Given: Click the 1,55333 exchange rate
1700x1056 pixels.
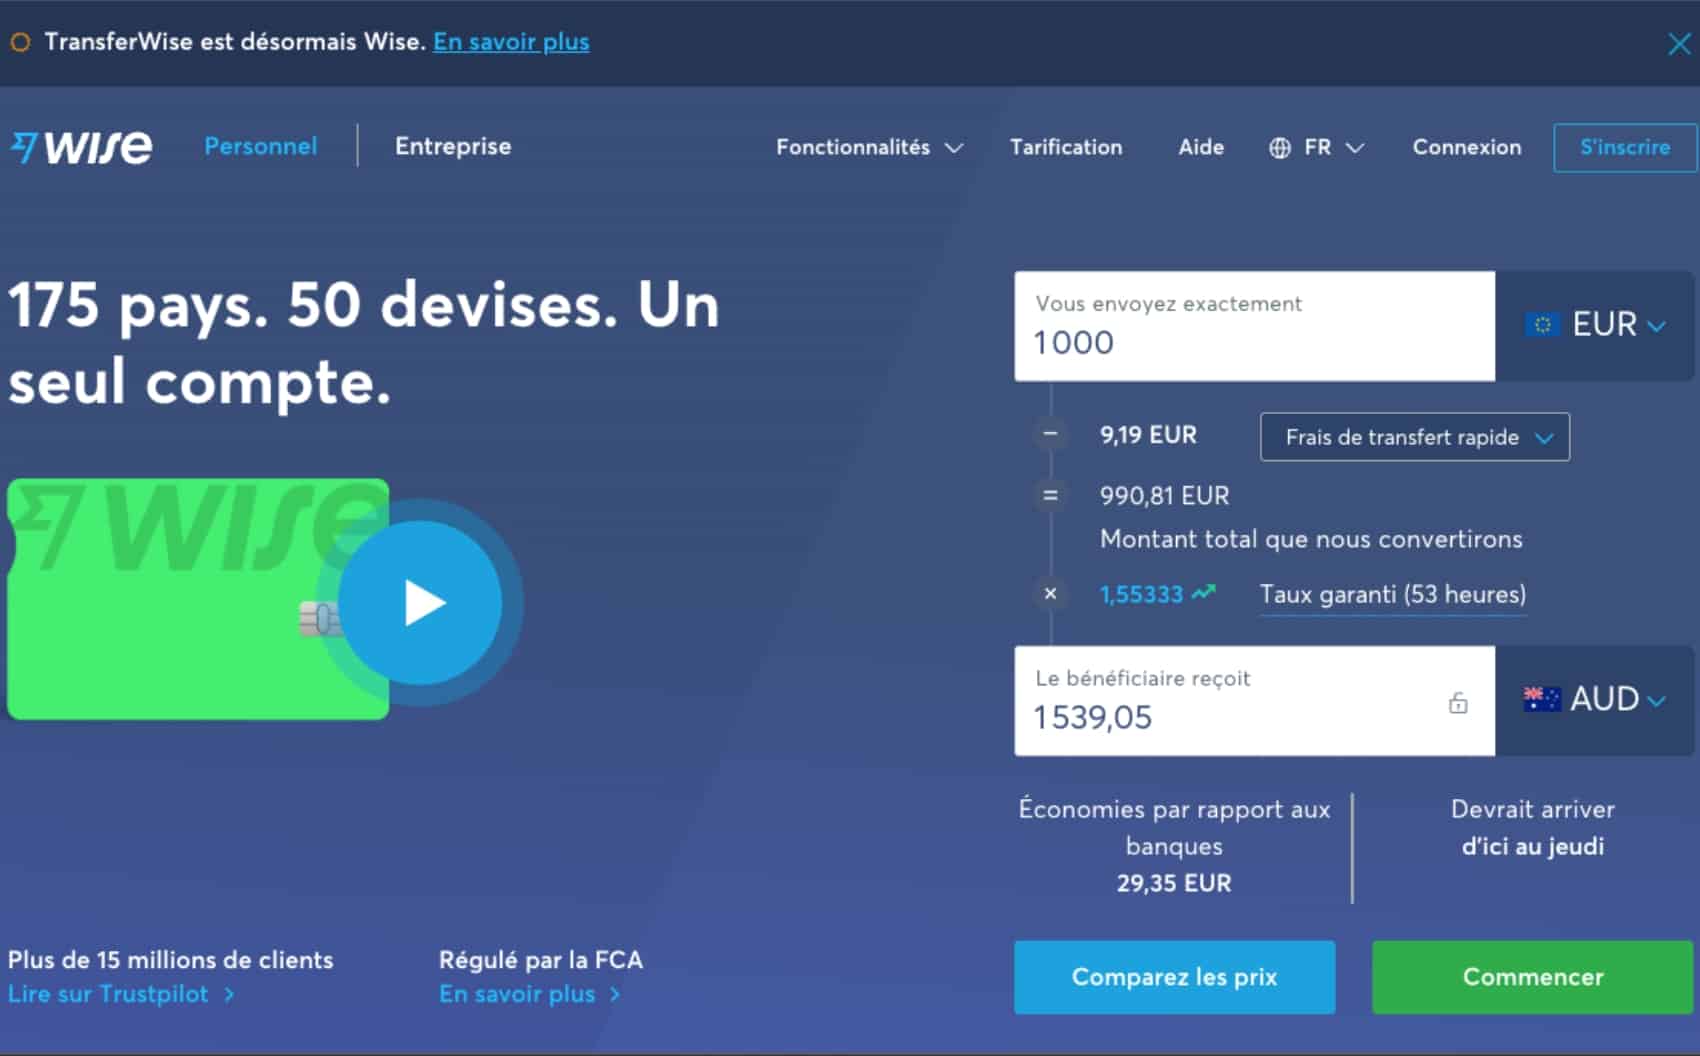Looking at the screenshot, I should click(1141, 594).
